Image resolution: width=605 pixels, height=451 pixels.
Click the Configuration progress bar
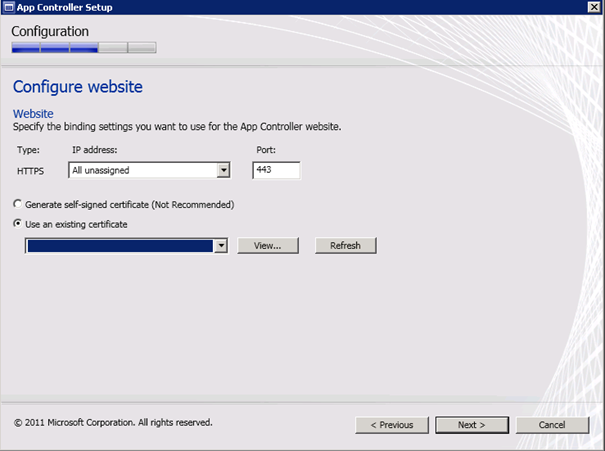pos(84,47)
